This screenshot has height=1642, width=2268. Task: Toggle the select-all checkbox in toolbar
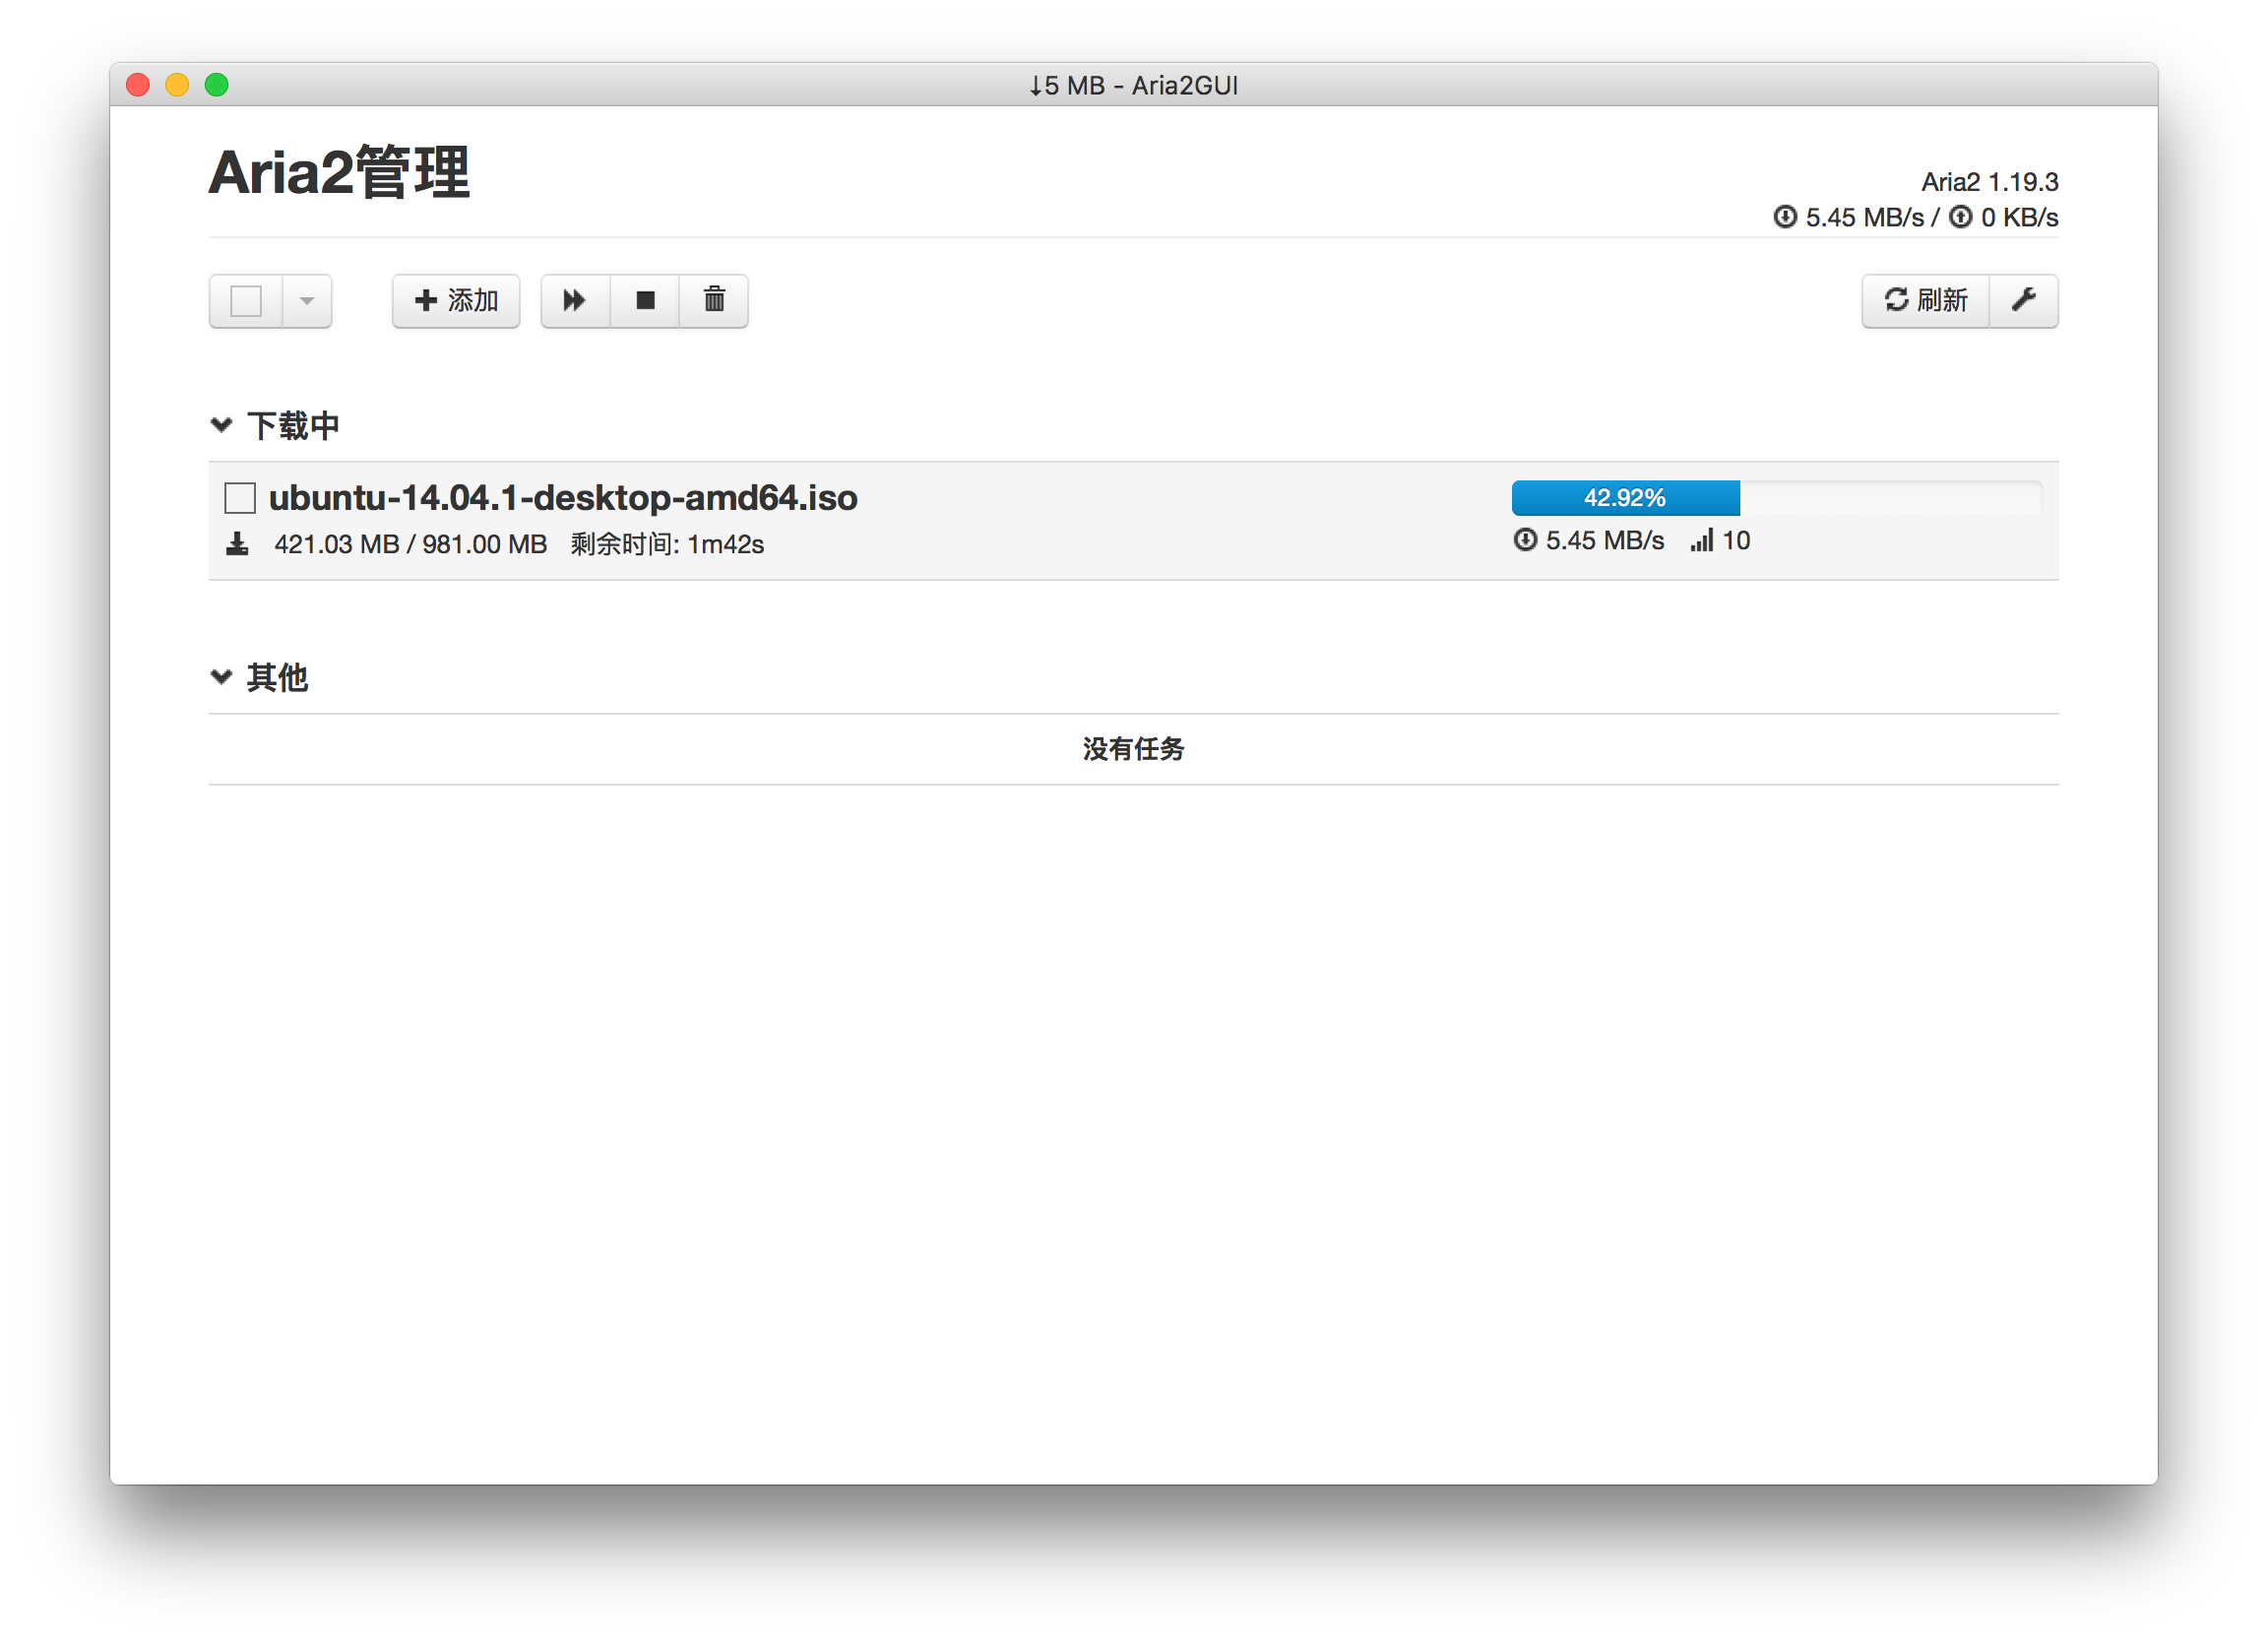click(x=246, y=301)
